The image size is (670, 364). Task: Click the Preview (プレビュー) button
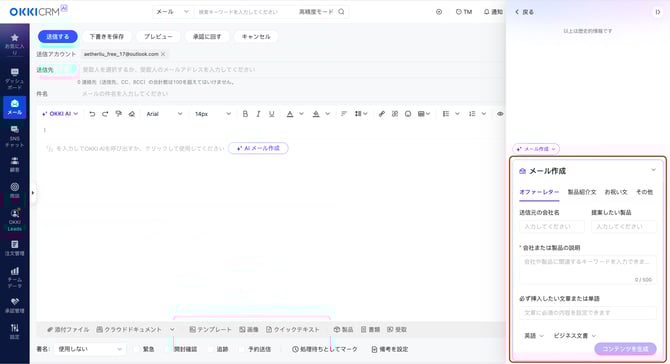pos(158,37)
